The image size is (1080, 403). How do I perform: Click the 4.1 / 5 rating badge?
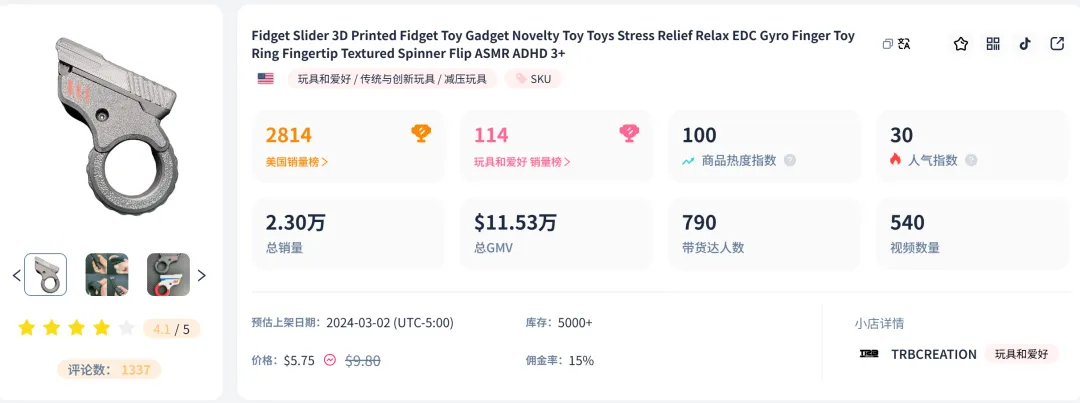(171, 328)
